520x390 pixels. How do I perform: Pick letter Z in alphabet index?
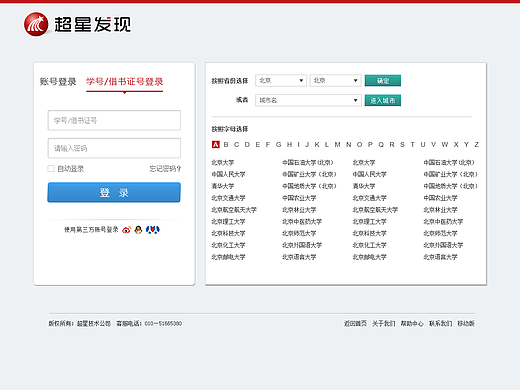(x=477, y=144)
